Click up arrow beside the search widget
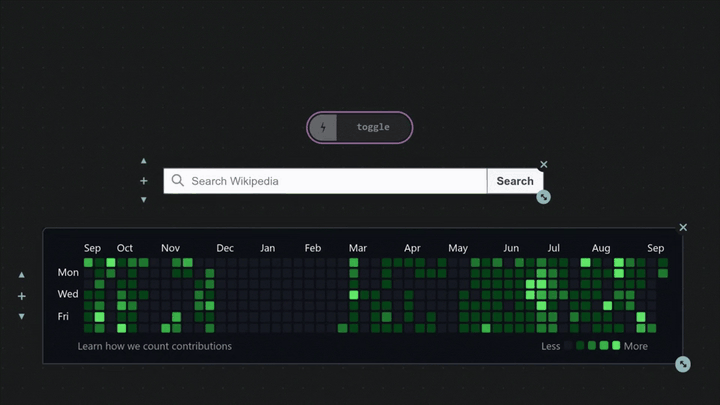Screen dimensions: 720x405 coord(144,161)
